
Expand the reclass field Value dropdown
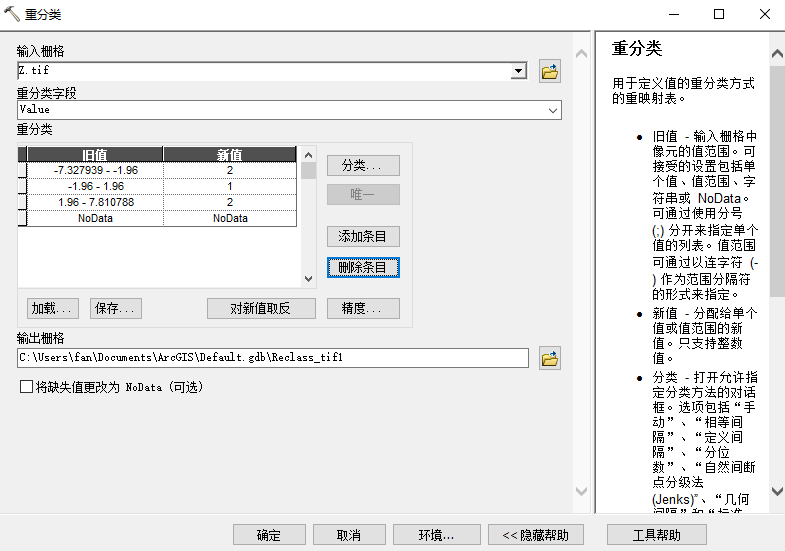coord(553,110)
